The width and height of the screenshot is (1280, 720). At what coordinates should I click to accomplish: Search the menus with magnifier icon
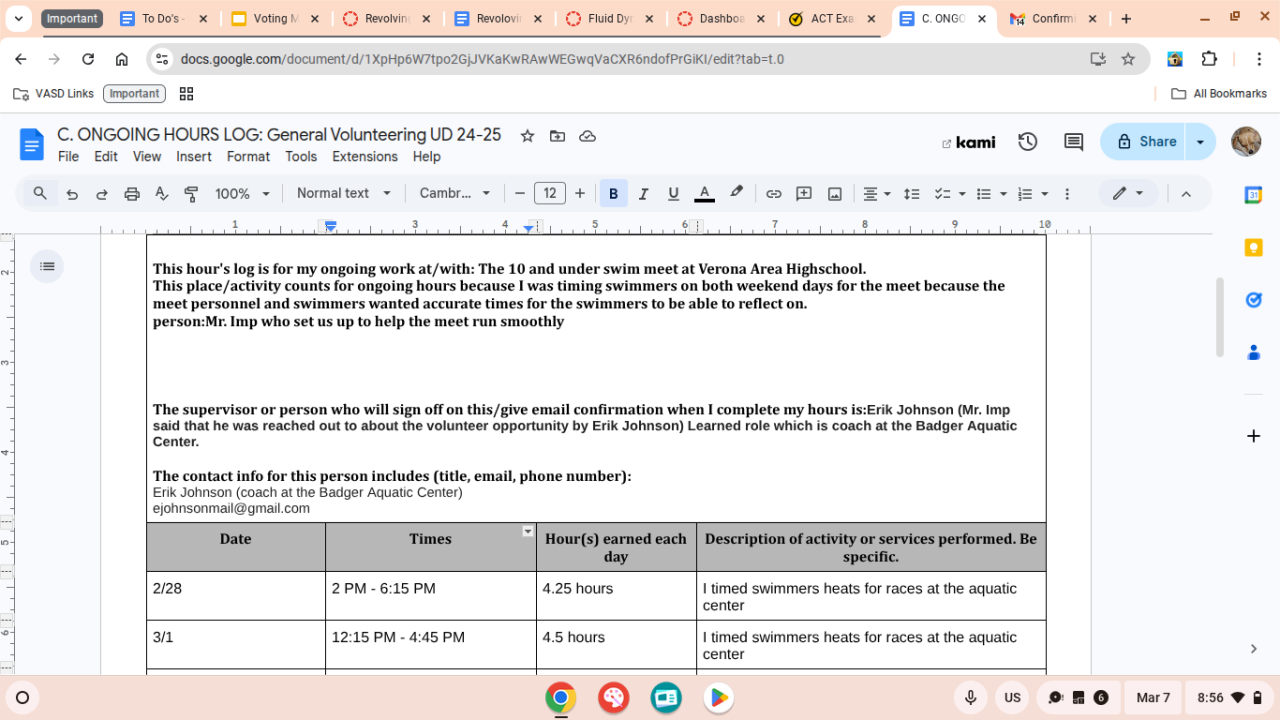pyautogui.click(x=40, y=193)
